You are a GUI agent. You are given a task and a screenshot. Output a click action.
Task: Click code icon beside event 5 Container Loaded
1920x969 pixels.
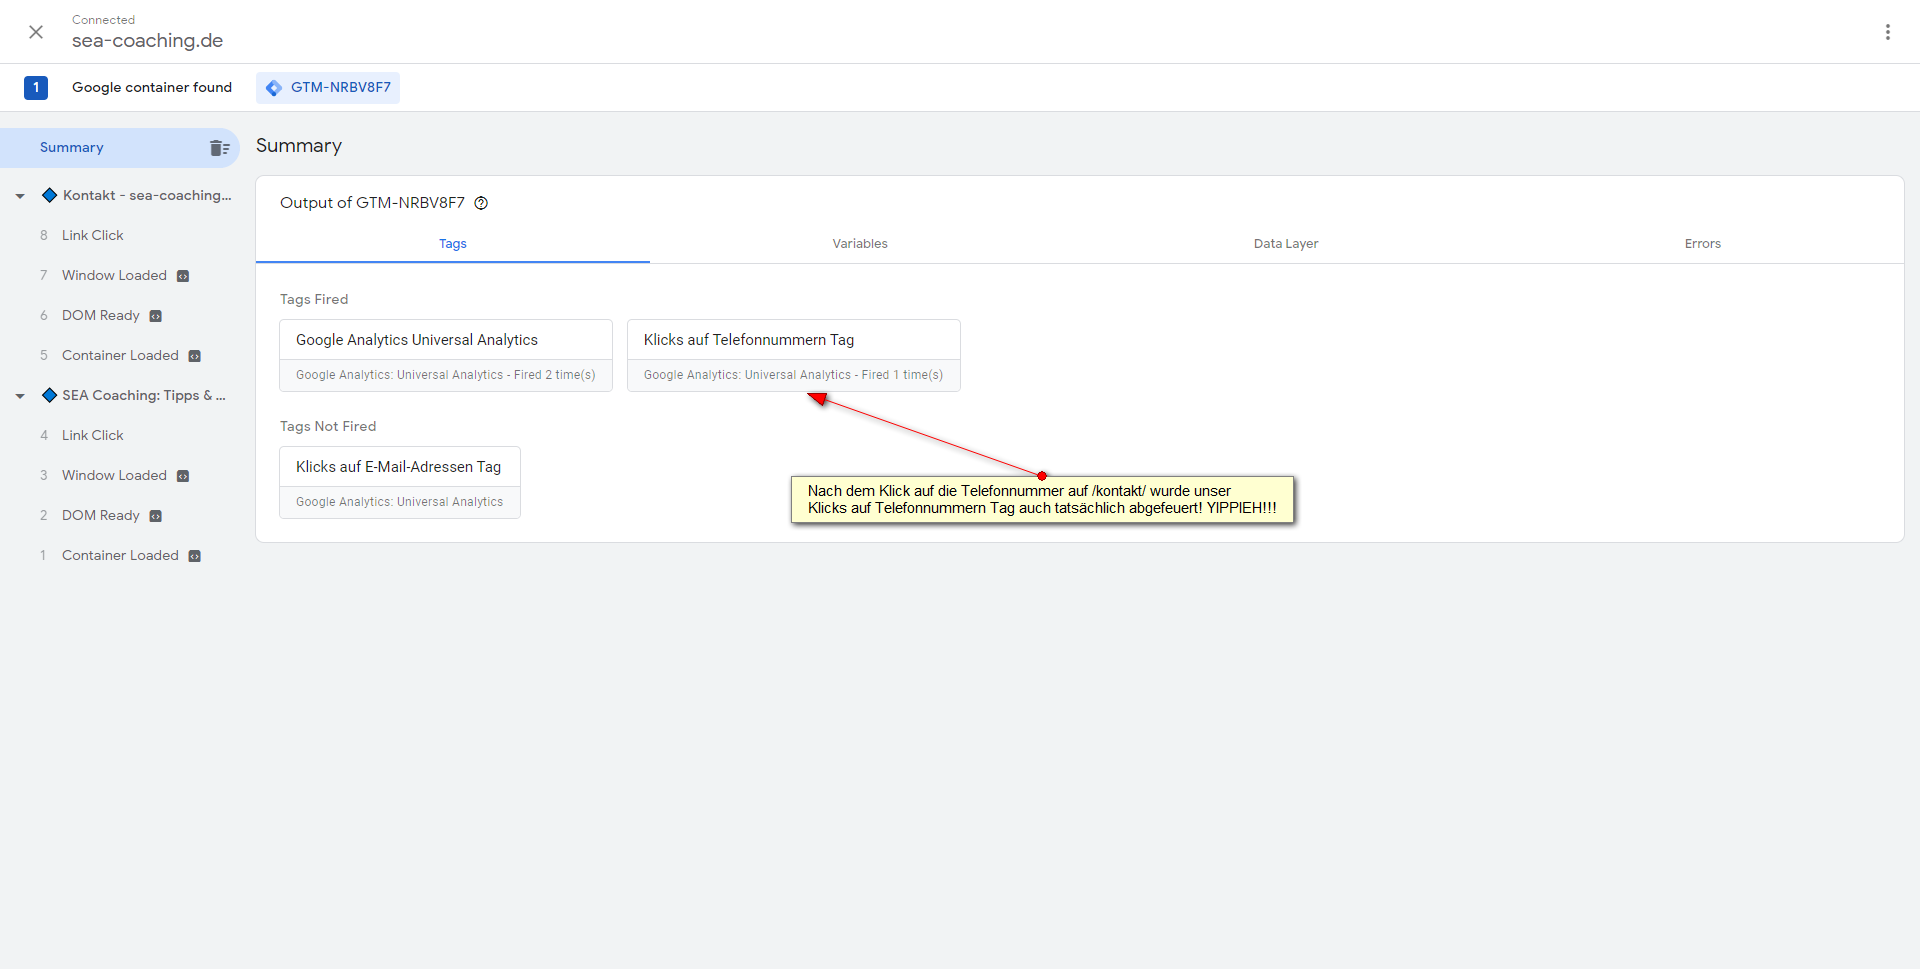[195, 356]
